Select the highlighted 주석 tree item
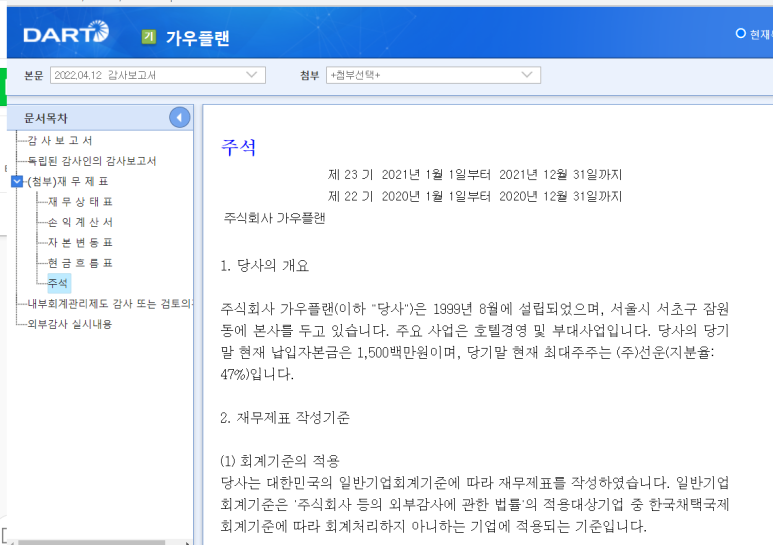The image size is (773, 545). [58, 283]
